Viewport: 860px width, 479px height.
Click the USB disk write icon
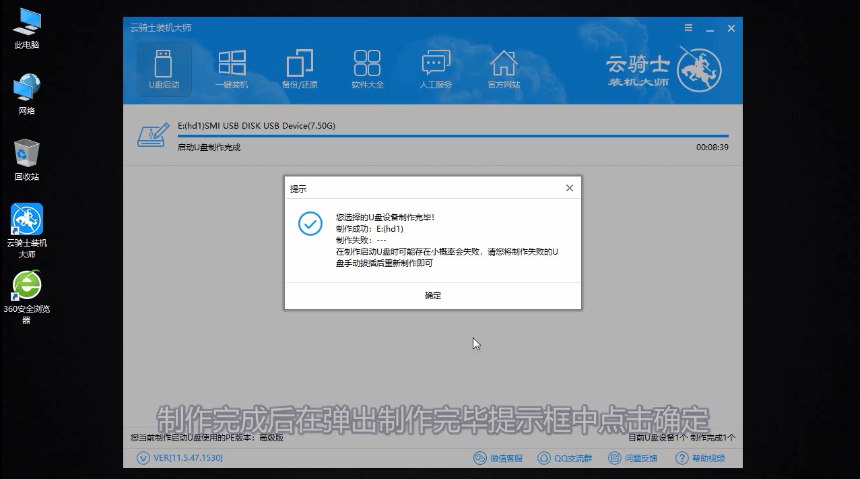point(153,135)
